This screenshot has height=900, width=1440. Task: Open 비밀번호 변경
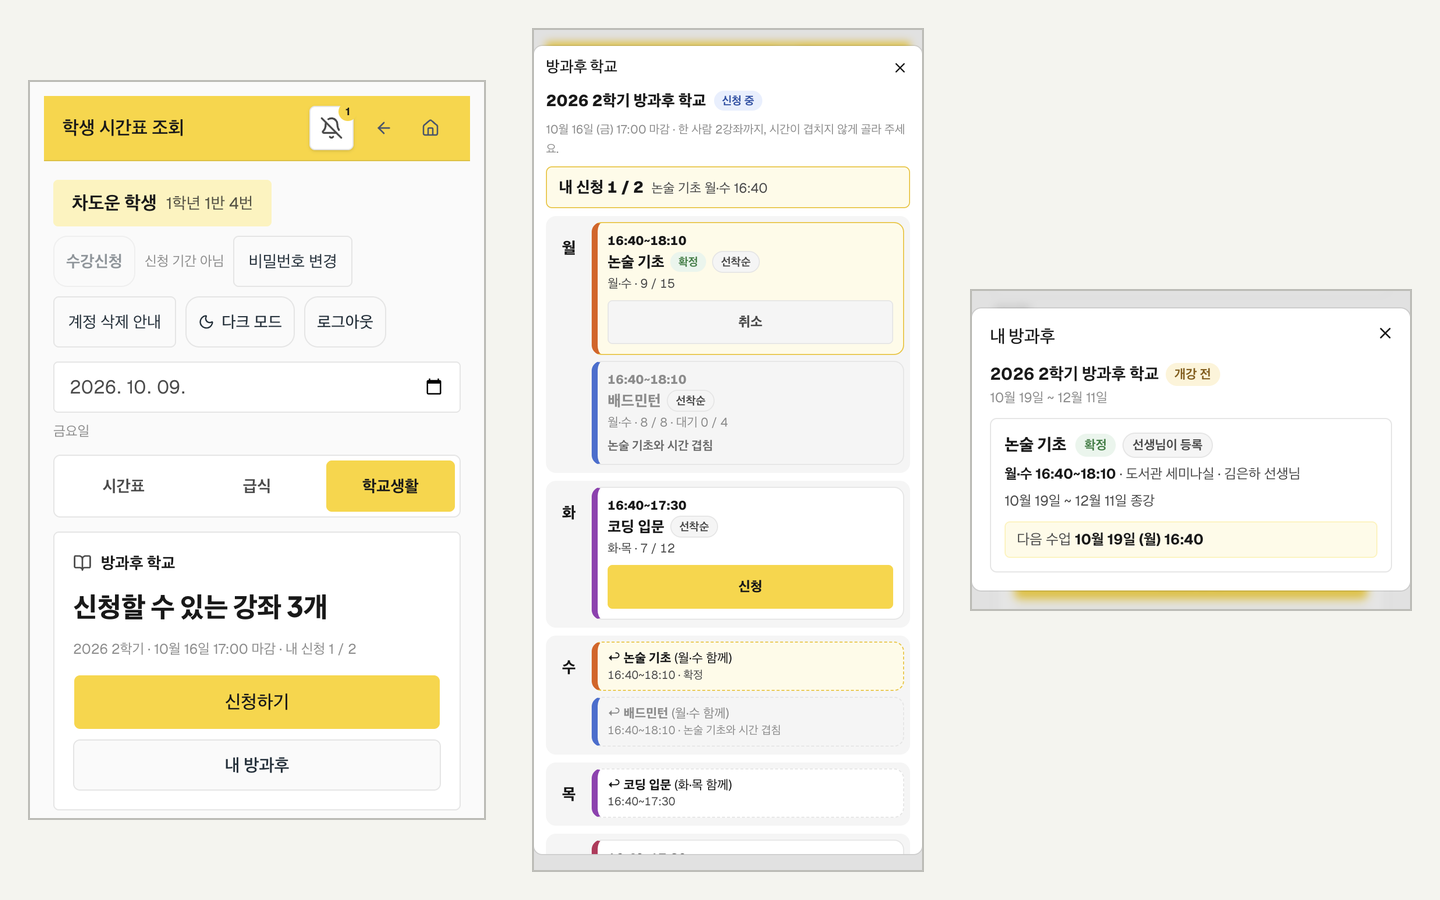[293, 261]
